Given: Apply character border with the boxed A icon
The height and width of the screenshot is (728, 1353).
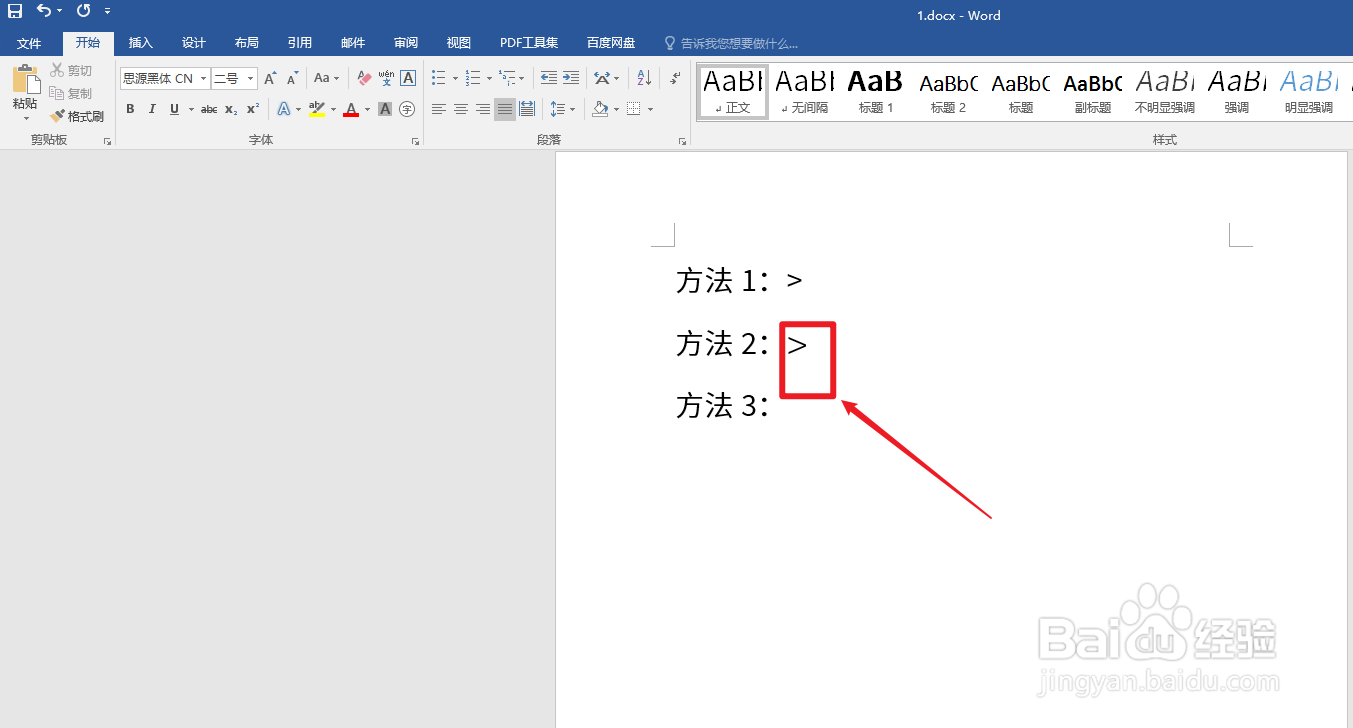Looking at the screenshot, I should tap(408, 78).
